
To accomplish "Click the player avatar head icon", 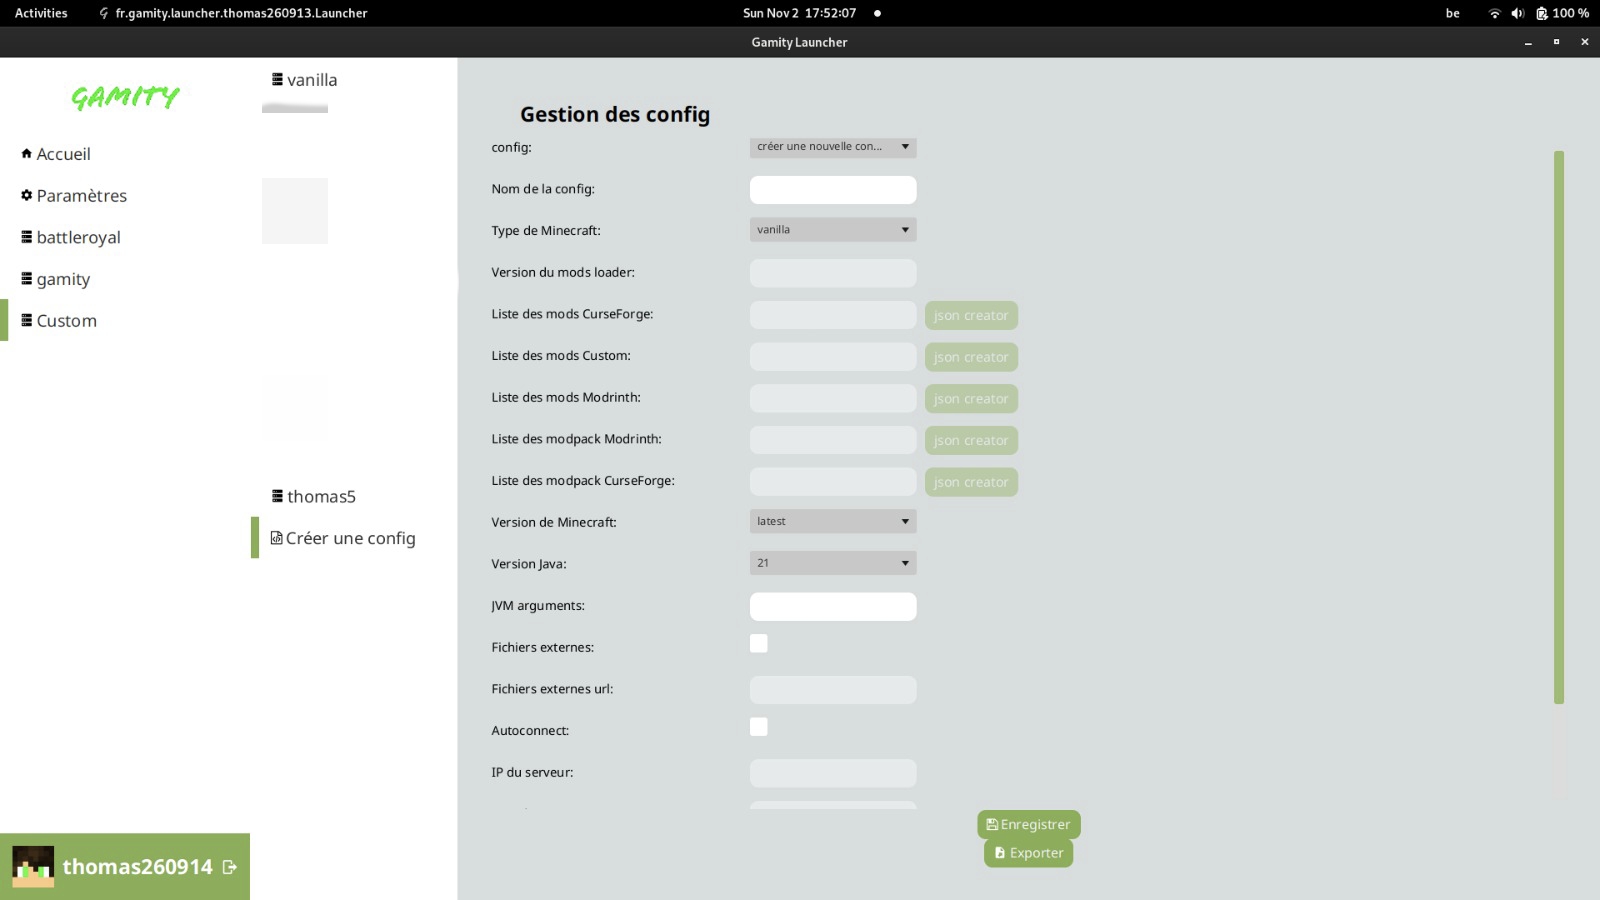I will (x=33, y=866).
